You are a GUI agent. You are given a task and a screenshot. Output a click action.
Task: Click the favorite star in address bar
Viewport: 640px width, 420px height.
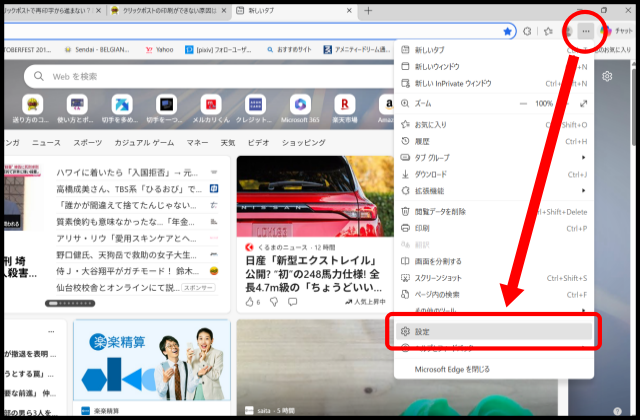[507, 31]
